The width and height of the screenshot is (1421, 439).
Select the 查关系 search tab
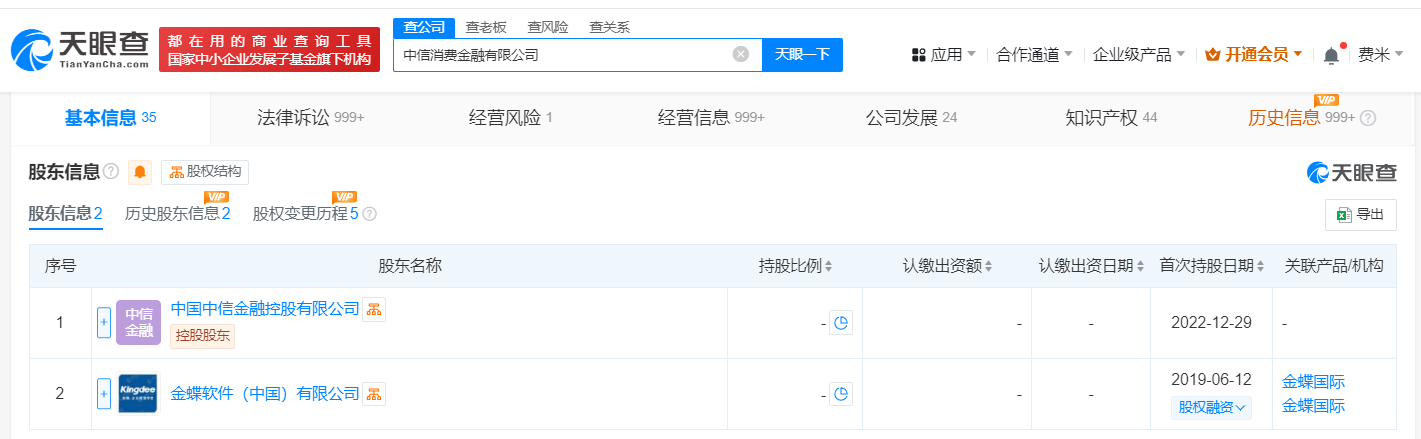pos(609,27)
